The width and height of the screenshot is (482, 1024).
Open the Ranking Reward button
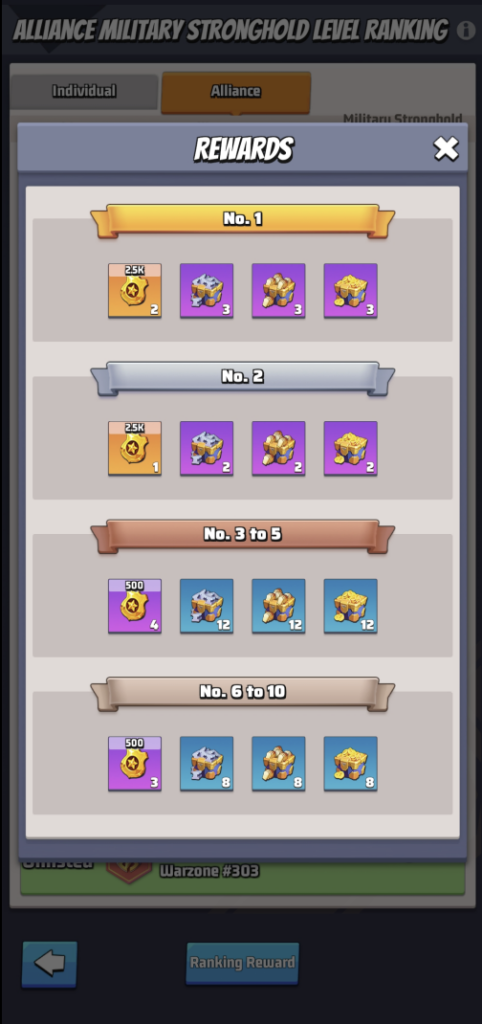pyautogui.click(x=242, y=963)
